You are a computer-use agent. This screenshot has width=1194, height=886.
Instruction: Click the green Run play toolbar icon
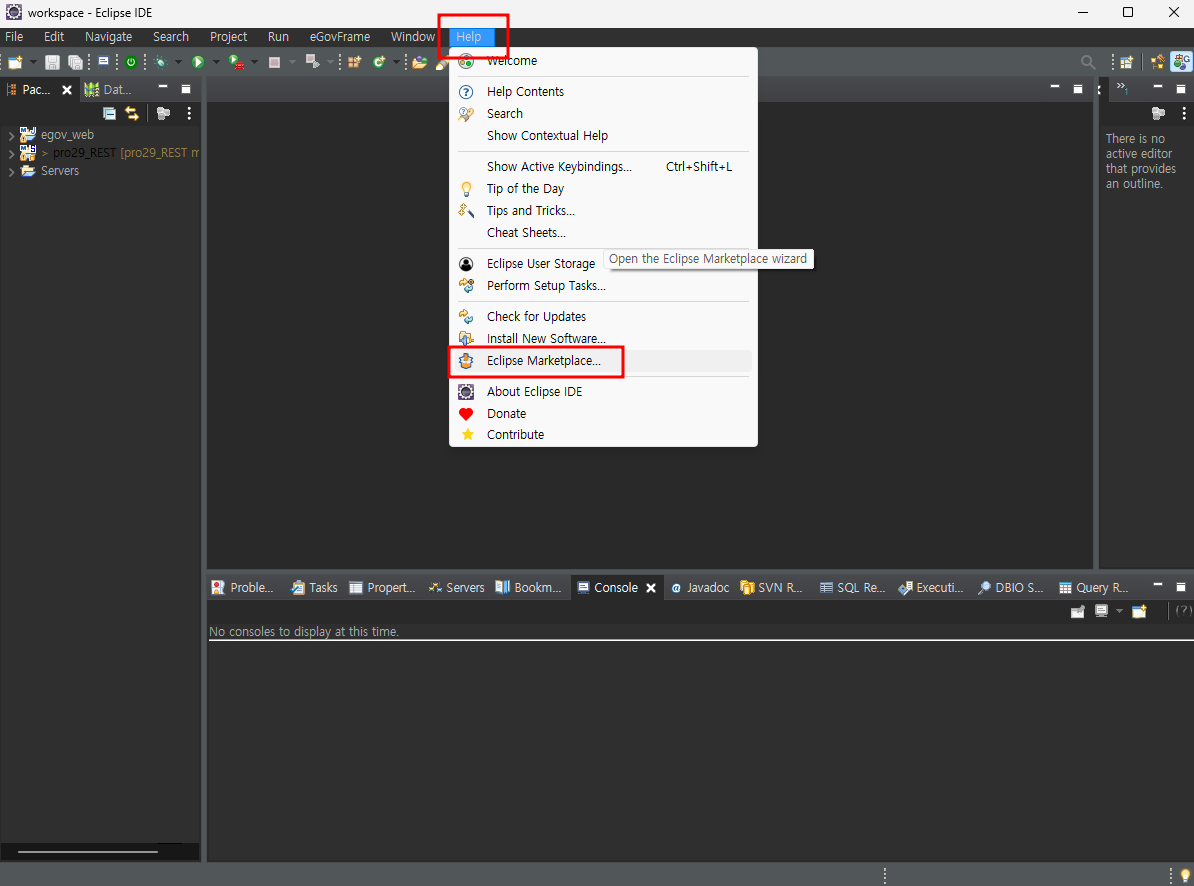198,62
